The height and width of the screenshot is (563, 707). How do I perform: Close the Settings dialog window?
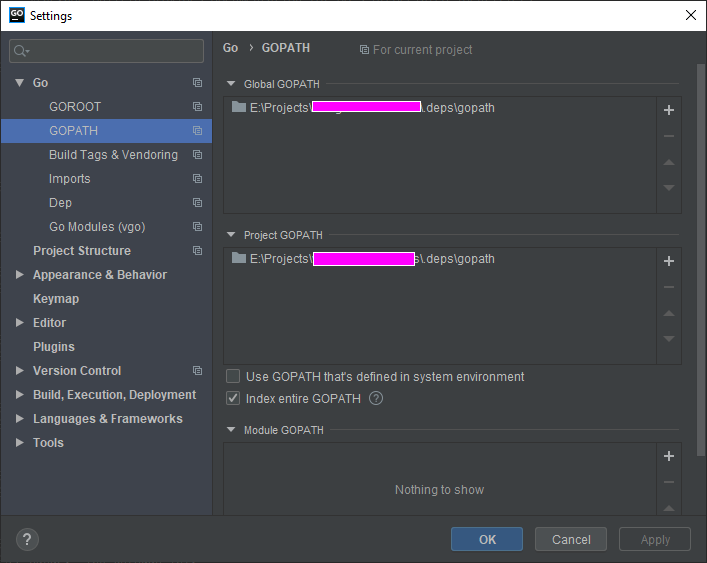[x=690, y=15]
